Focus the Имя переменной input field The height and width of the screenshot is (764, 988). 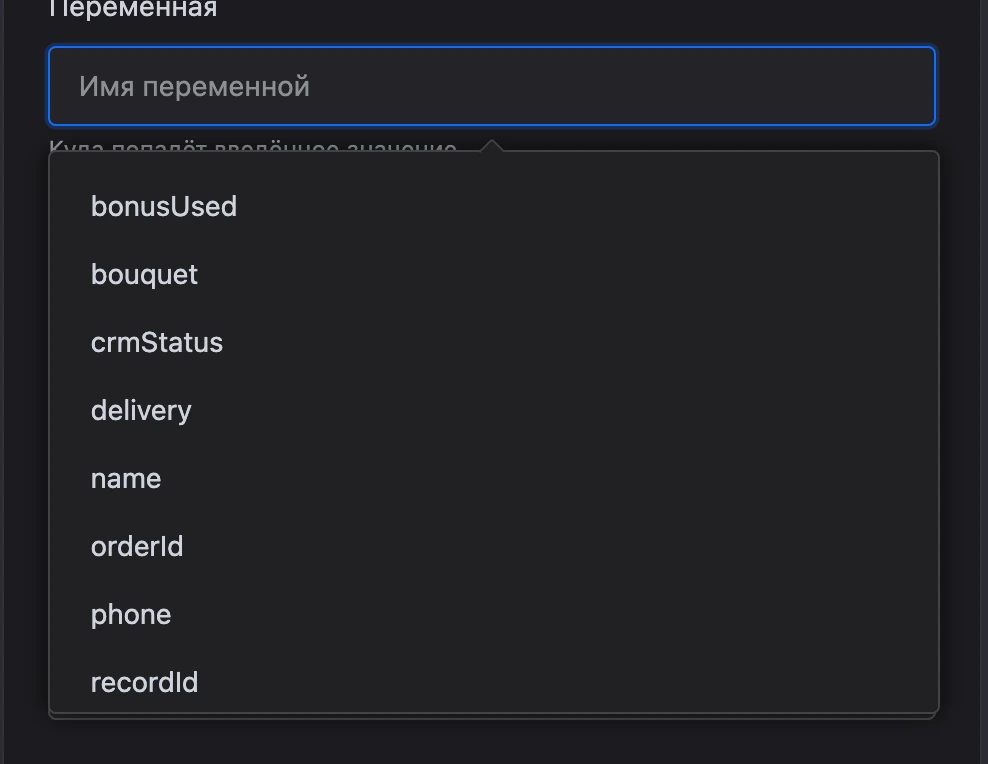coord(492,86)
